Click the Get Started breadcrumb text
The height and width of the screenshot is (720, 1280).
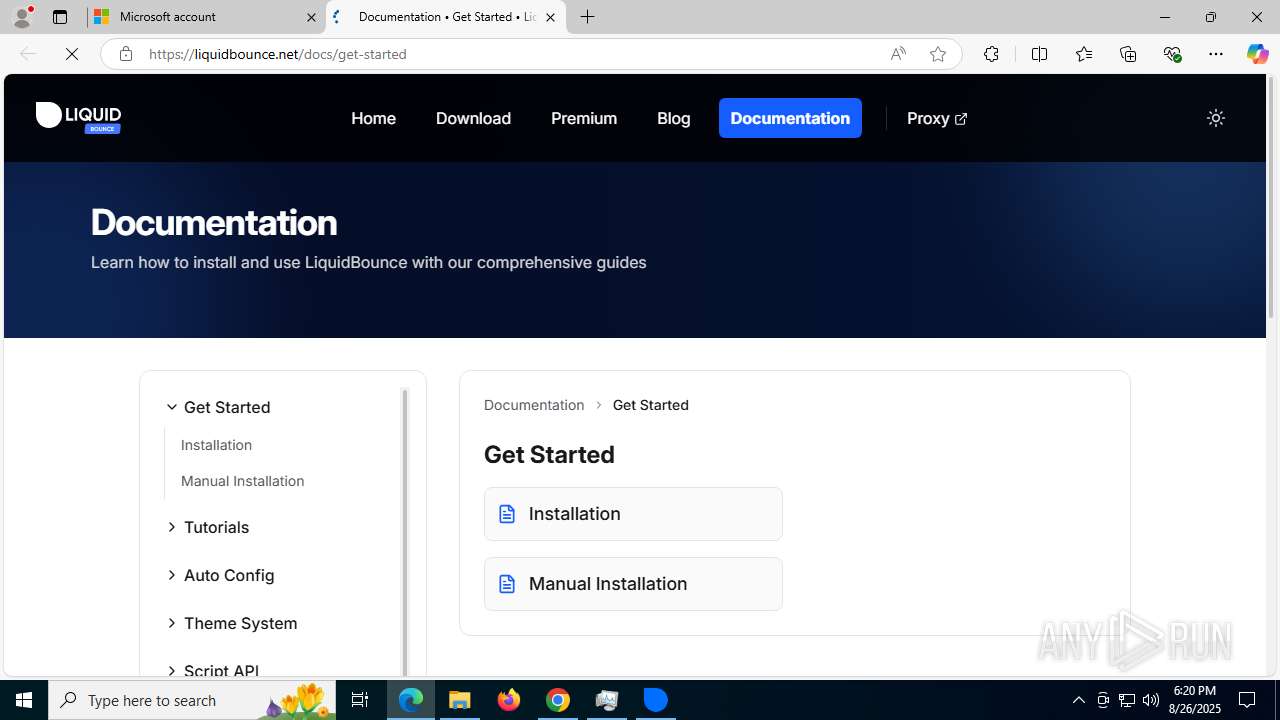click(x=650, y=405)
